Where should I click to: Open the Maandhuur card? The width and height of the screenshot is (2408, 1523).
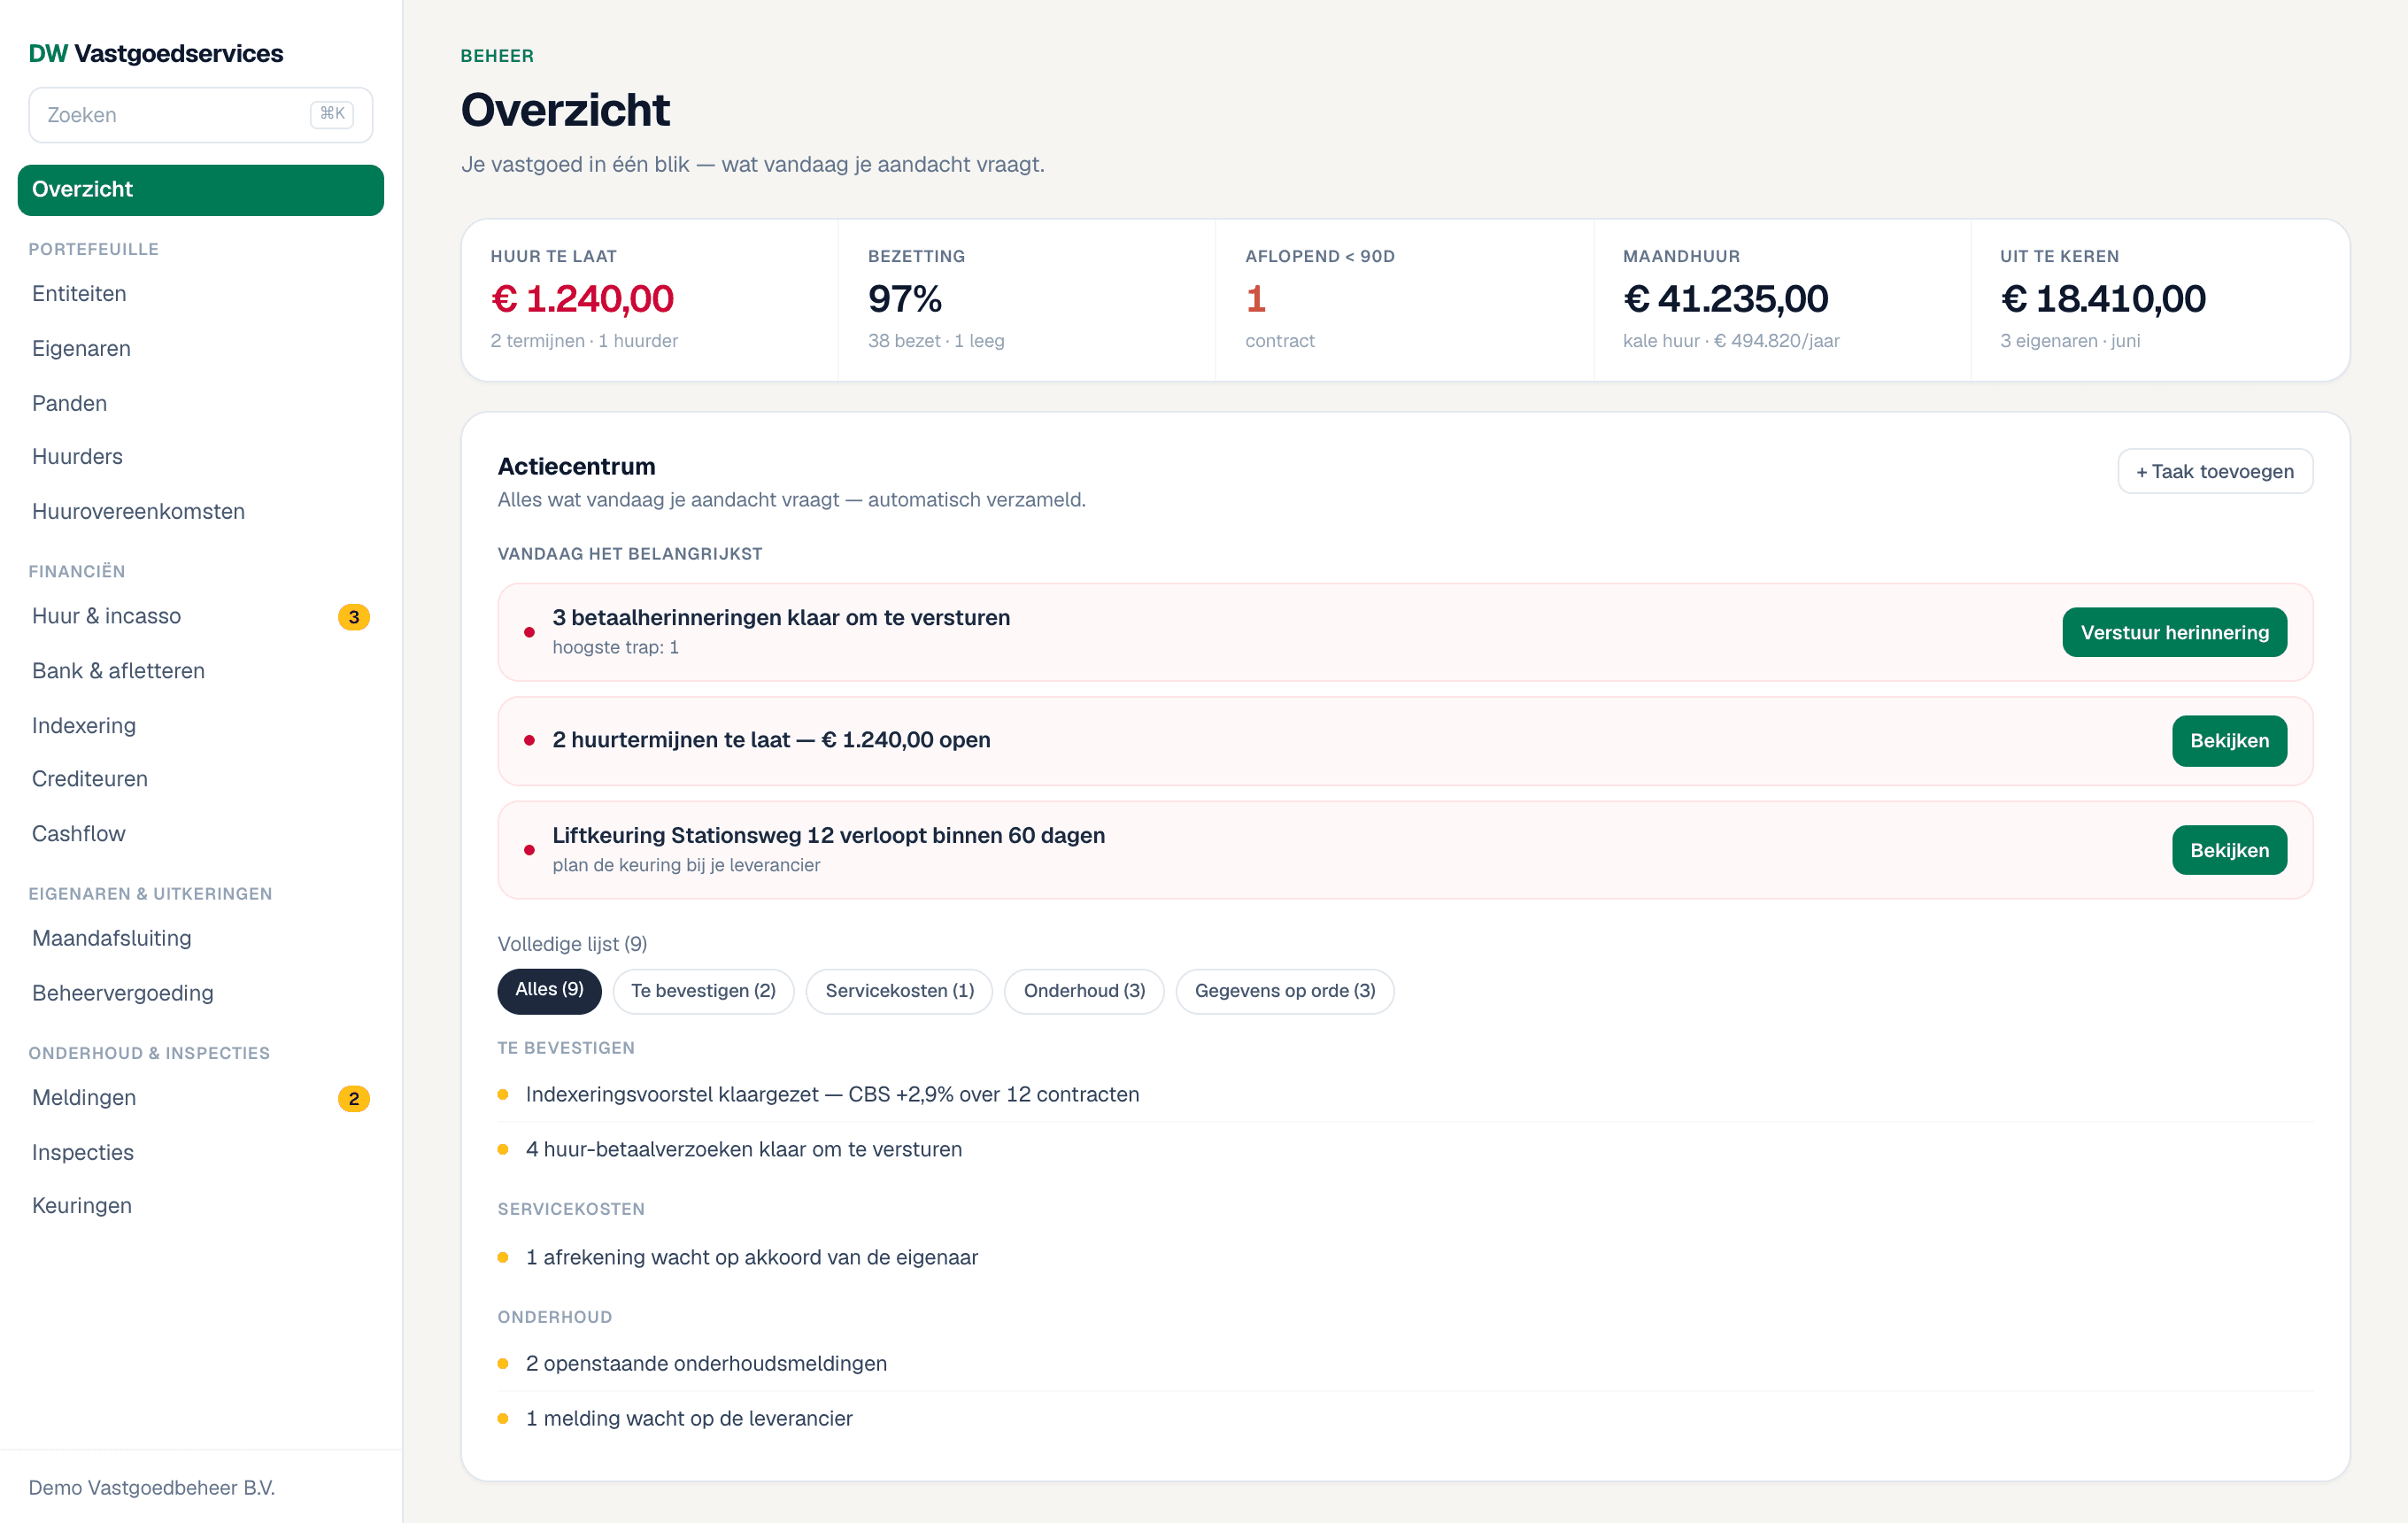pyautogui.click(x=1782, y=299)
